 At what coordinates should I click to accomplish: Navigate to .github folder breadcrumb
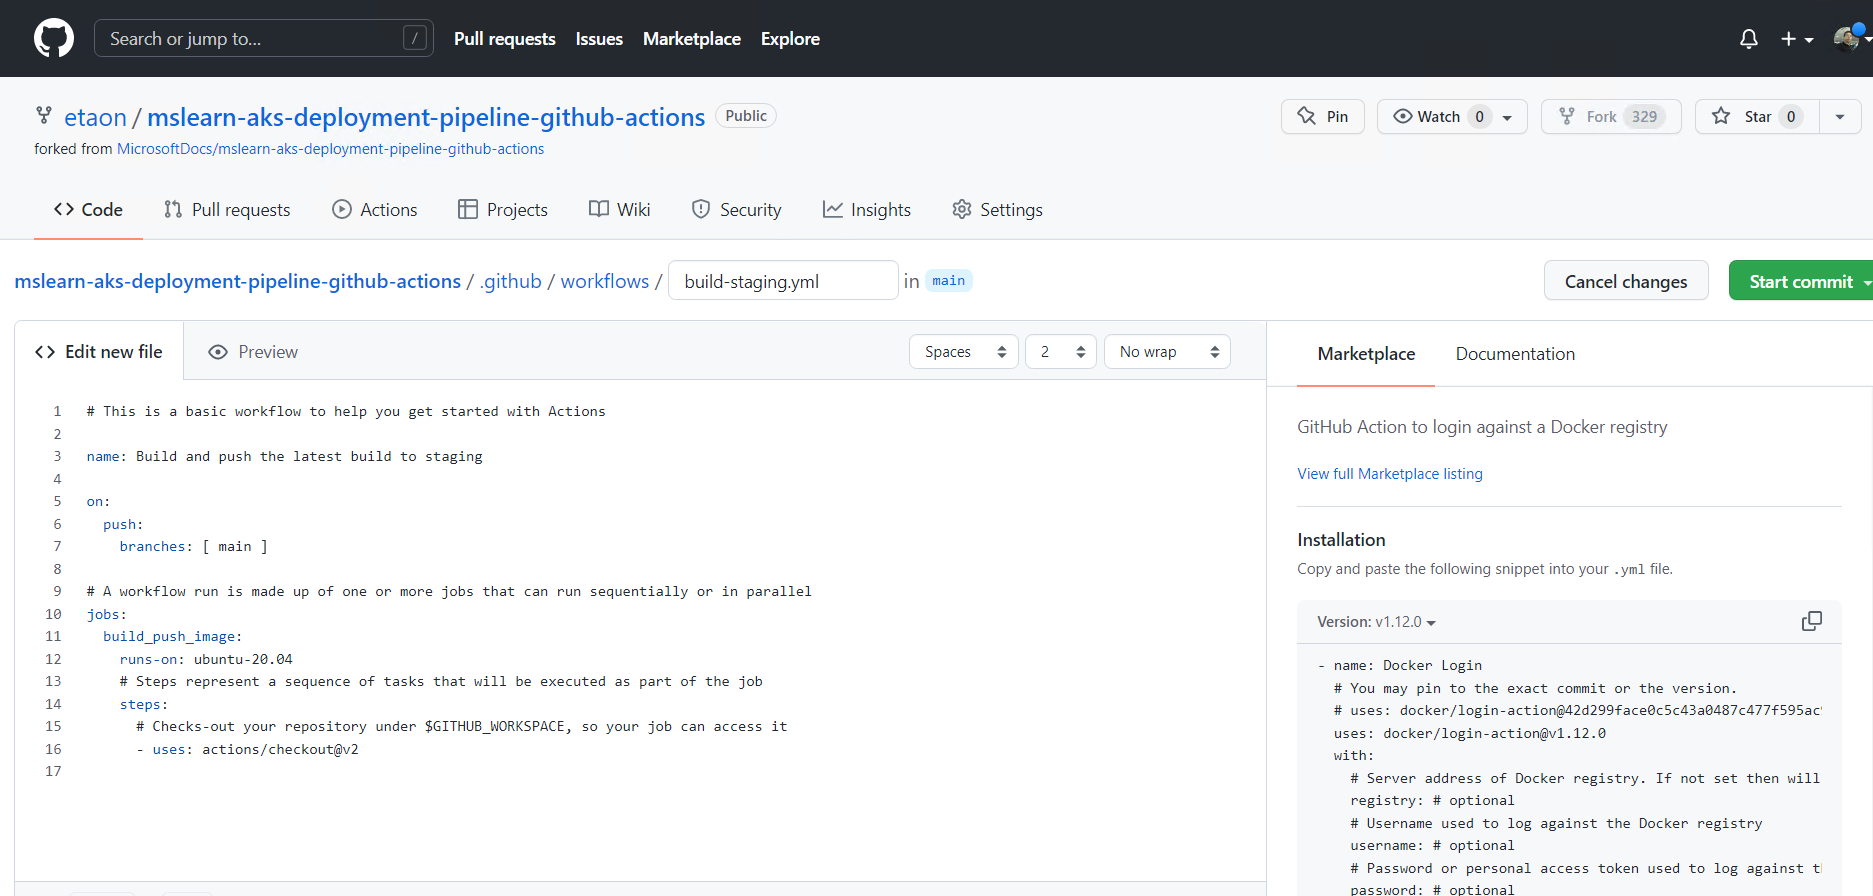(510, 281)
